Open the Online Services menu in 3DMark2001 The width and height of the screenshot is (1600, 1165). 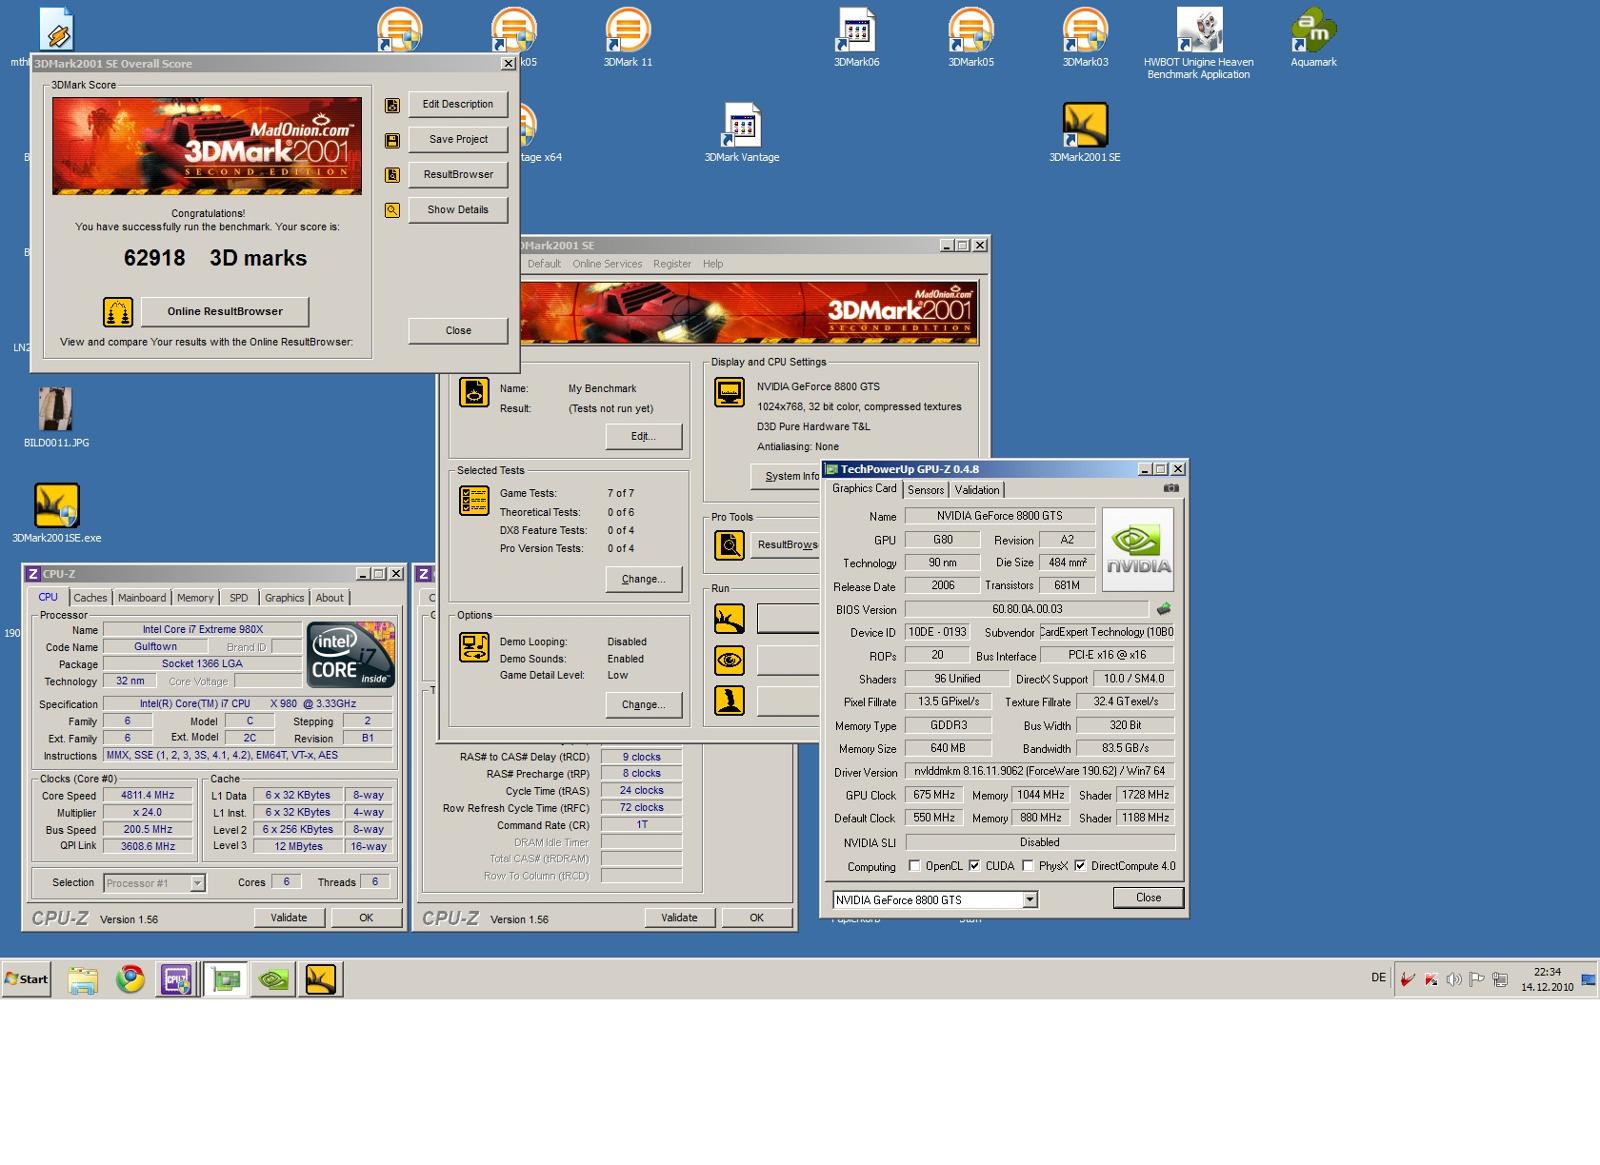(x=607, y=264)
